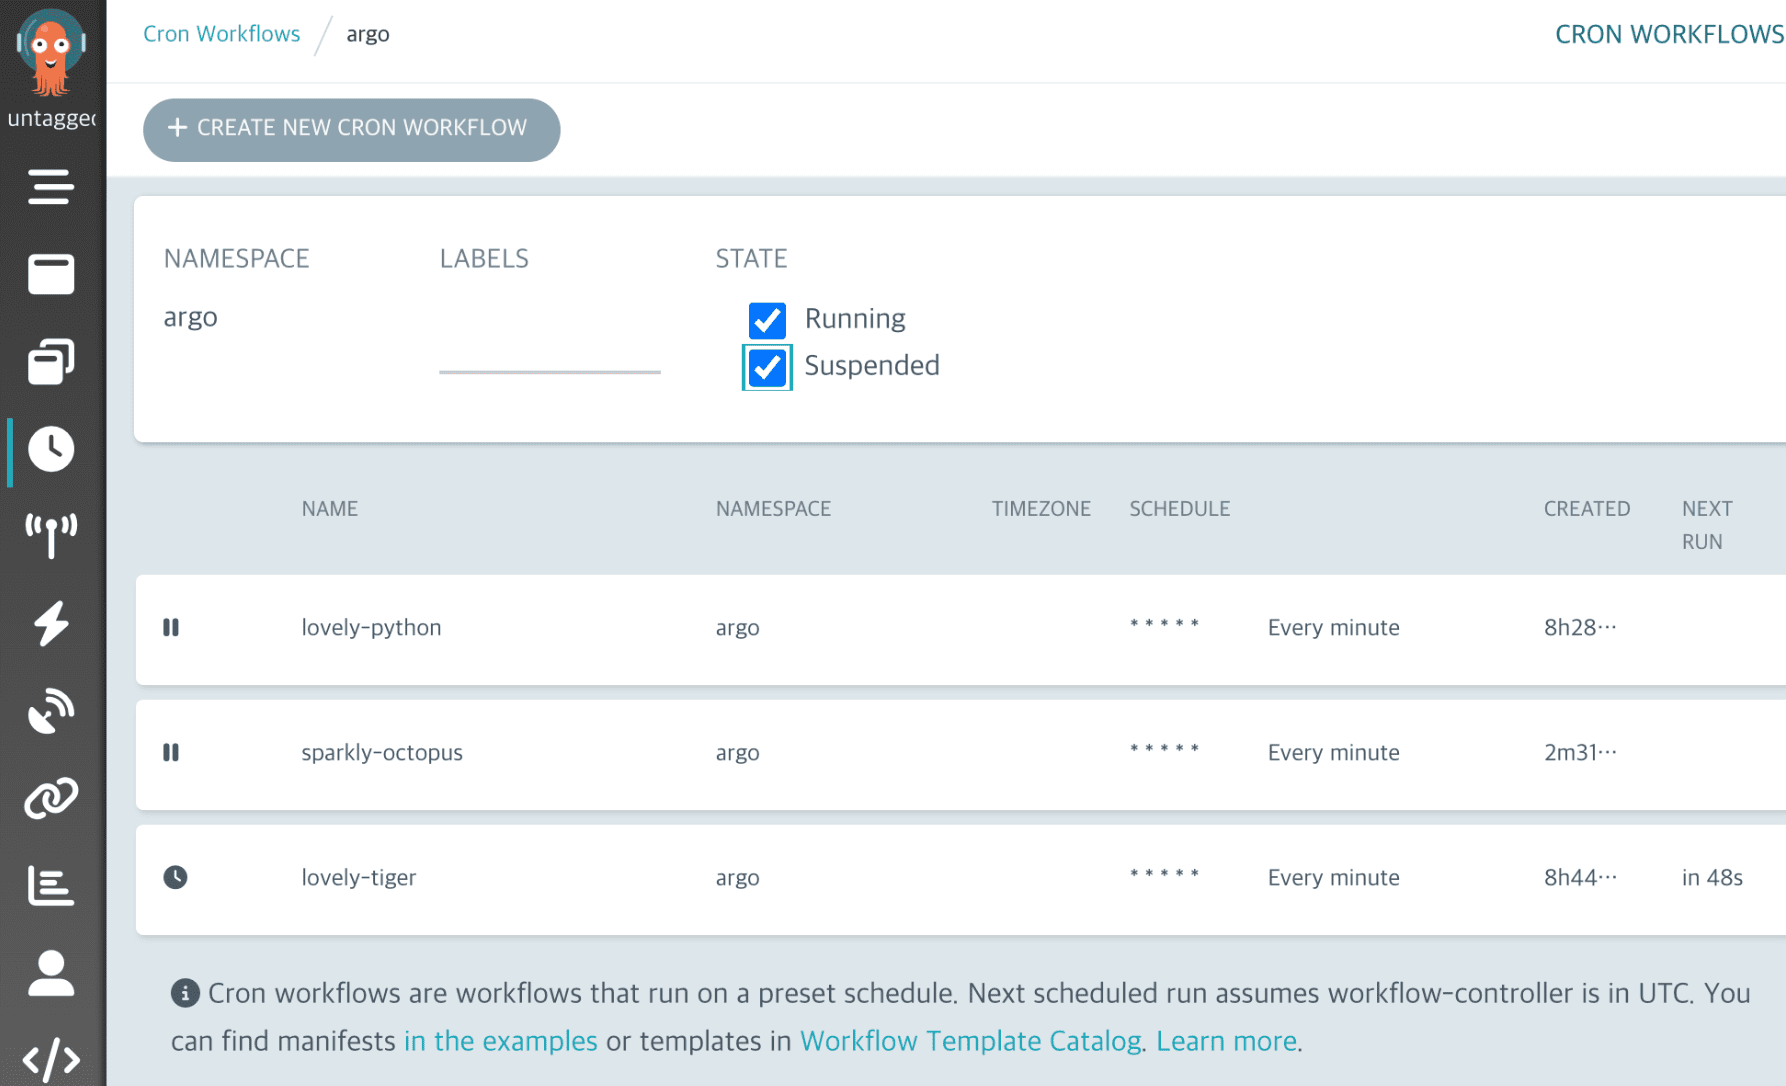
Task: Click the info icon before the help text
Action: point(185,993)
